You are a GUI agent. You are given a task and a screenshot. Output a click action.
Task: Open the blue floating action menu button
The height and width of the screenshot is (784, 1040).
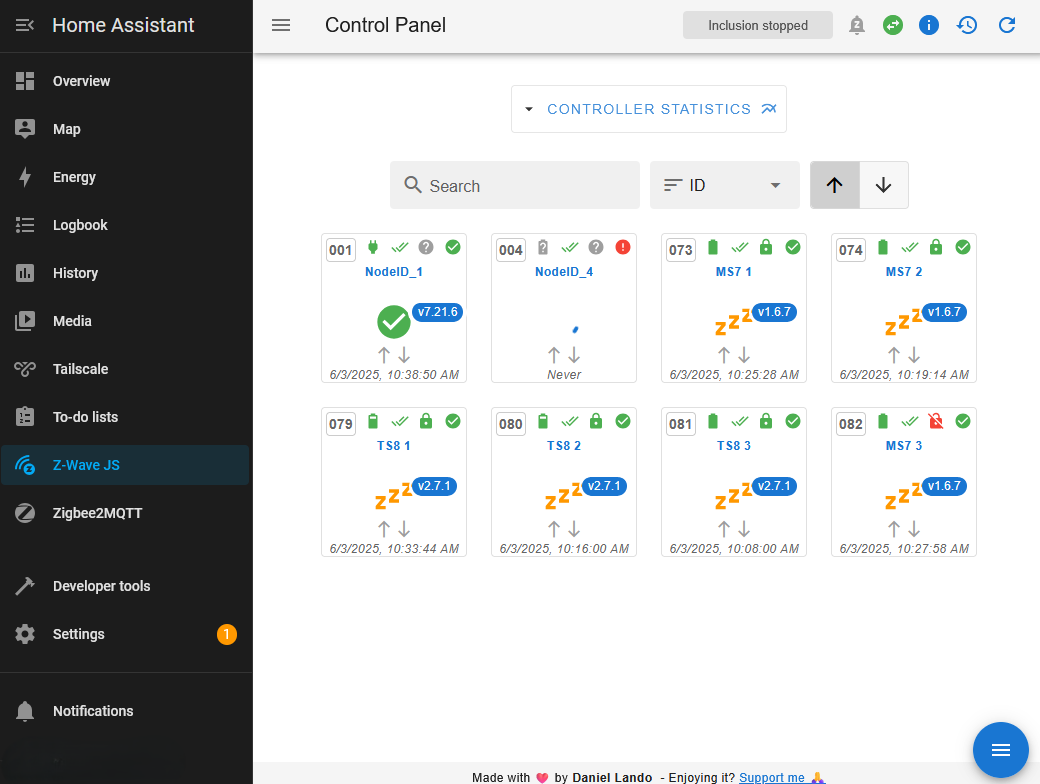pyautogui.click(x=1000, y=750)
